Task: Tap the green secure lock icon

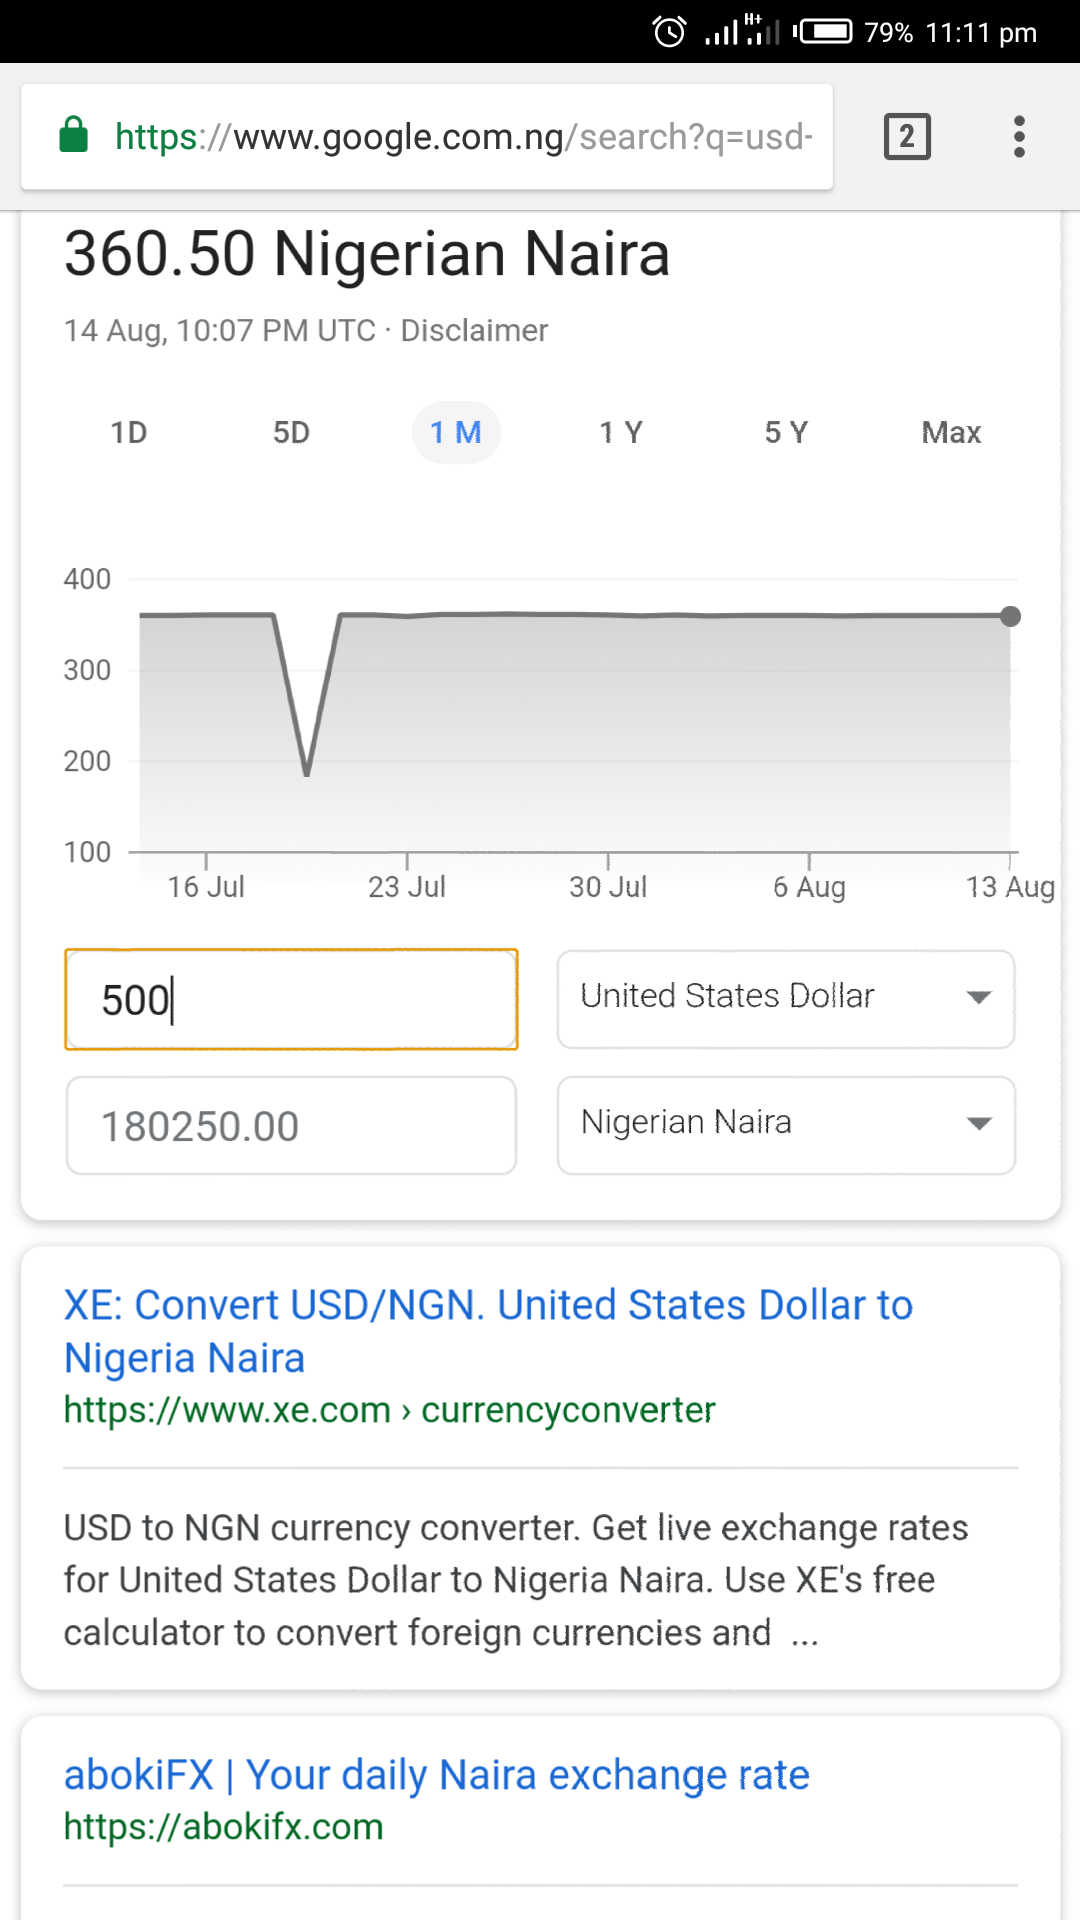Action: coord(74,135)
